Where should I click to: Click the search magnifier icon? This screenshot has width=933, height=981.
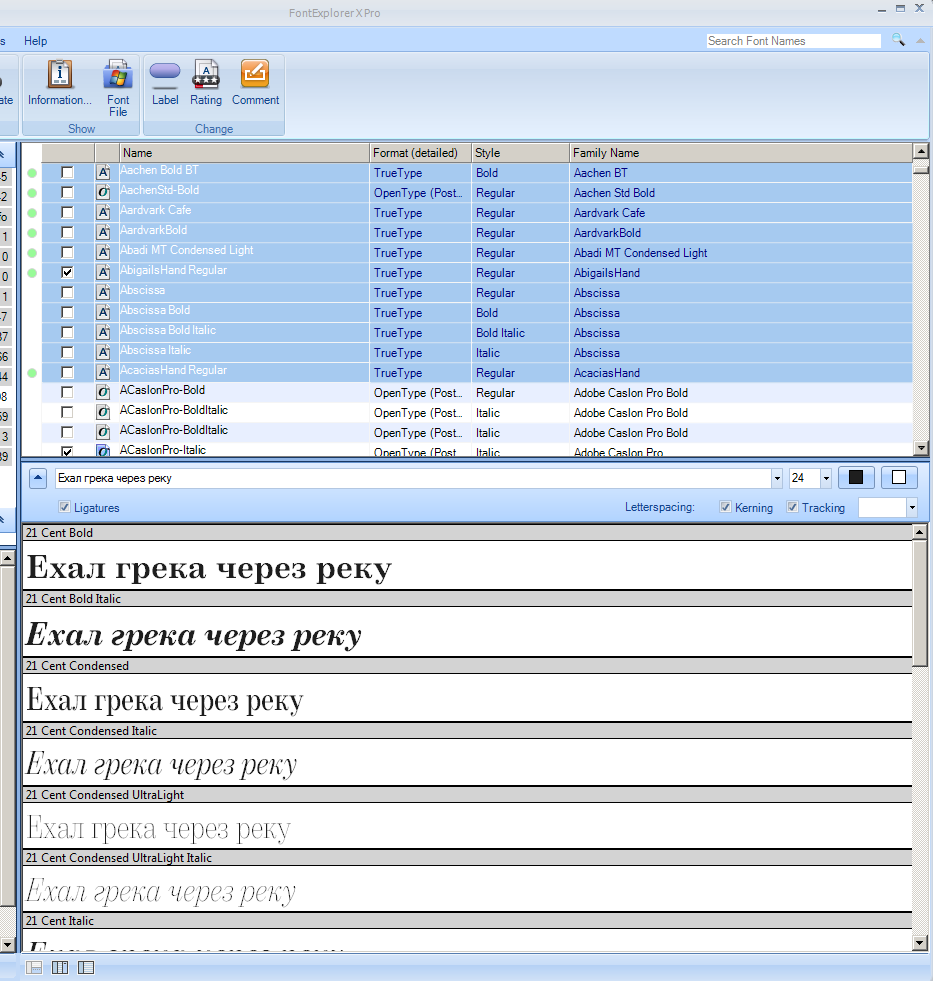tap(899, 41)
